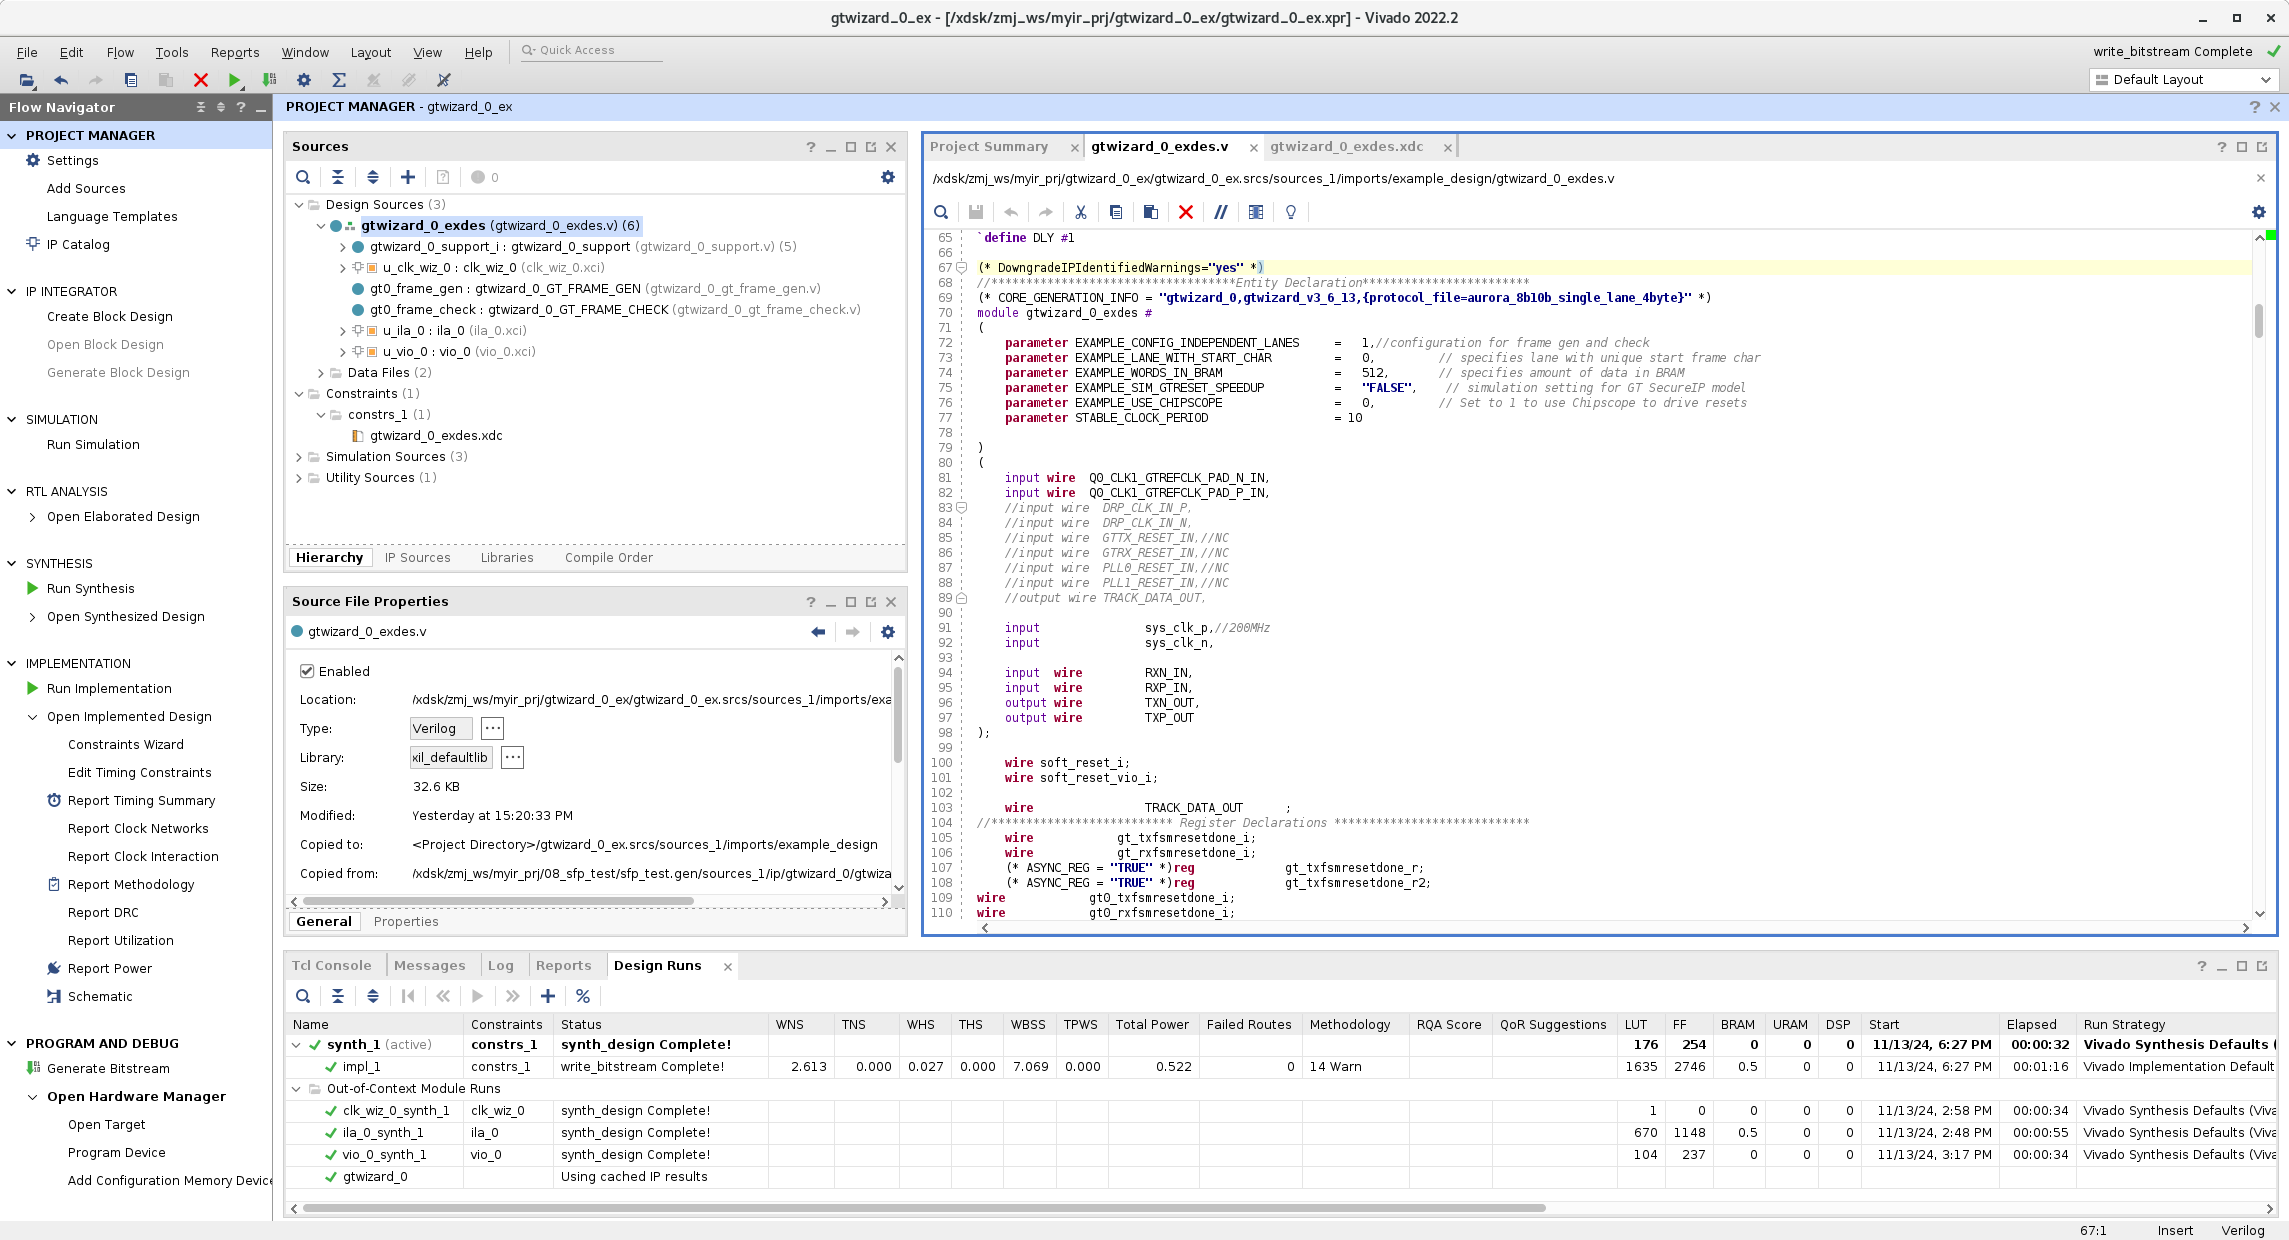
Task: Create new run with plus icon
Action: coord(548,996)
